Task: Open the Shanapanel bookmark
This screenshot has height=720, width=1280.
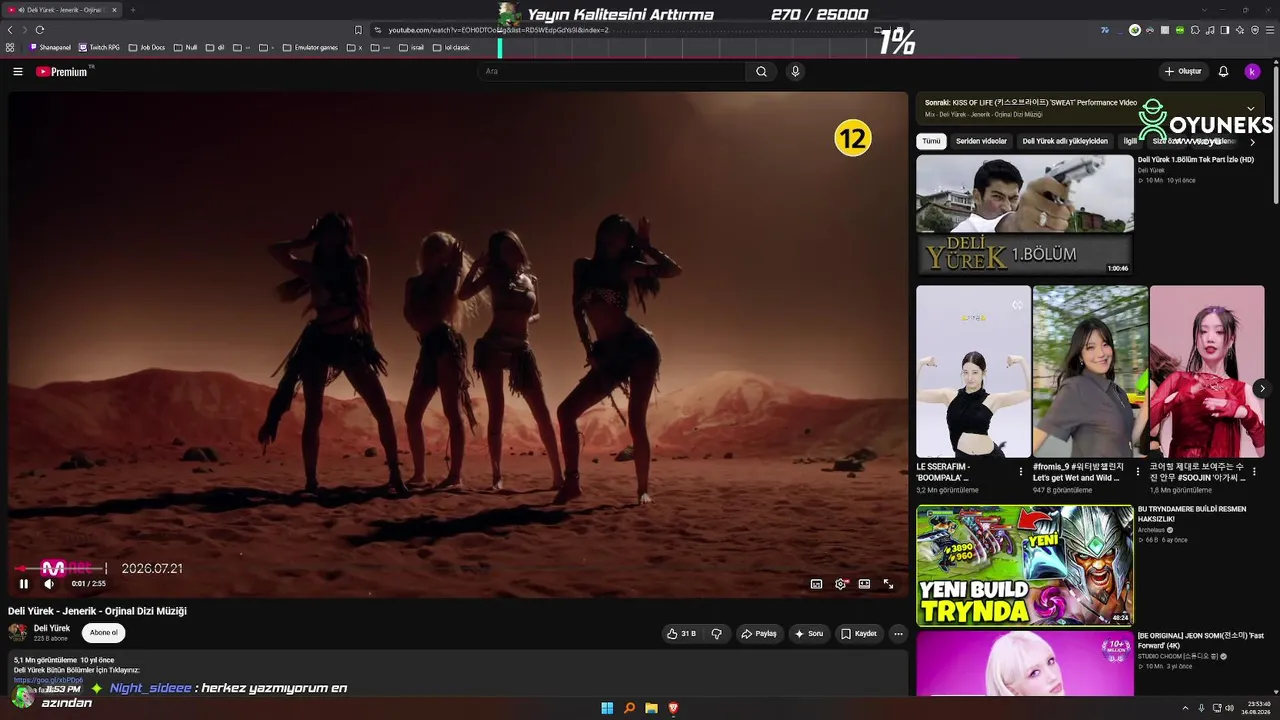Action: point(51,47)
